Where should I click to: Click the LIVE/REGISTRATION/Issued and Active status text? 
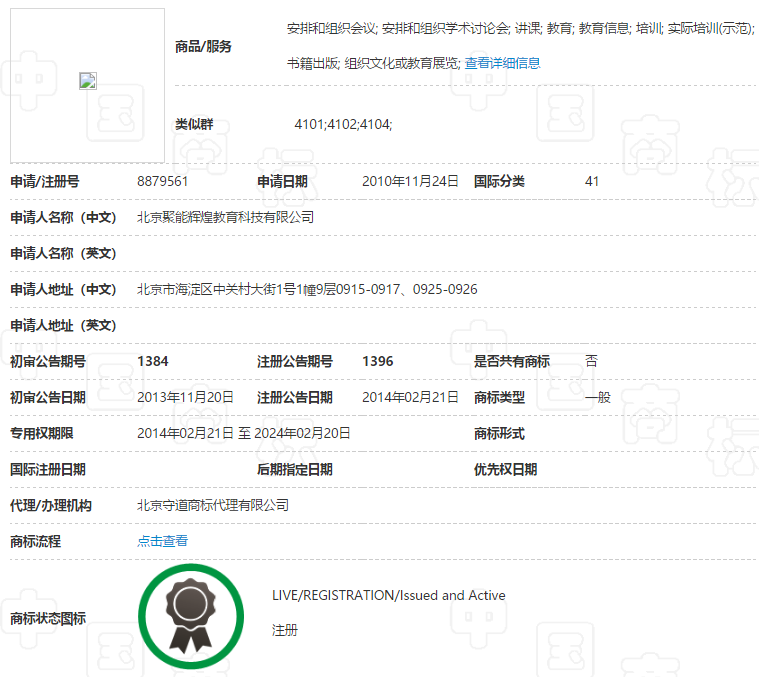[388, 595]
